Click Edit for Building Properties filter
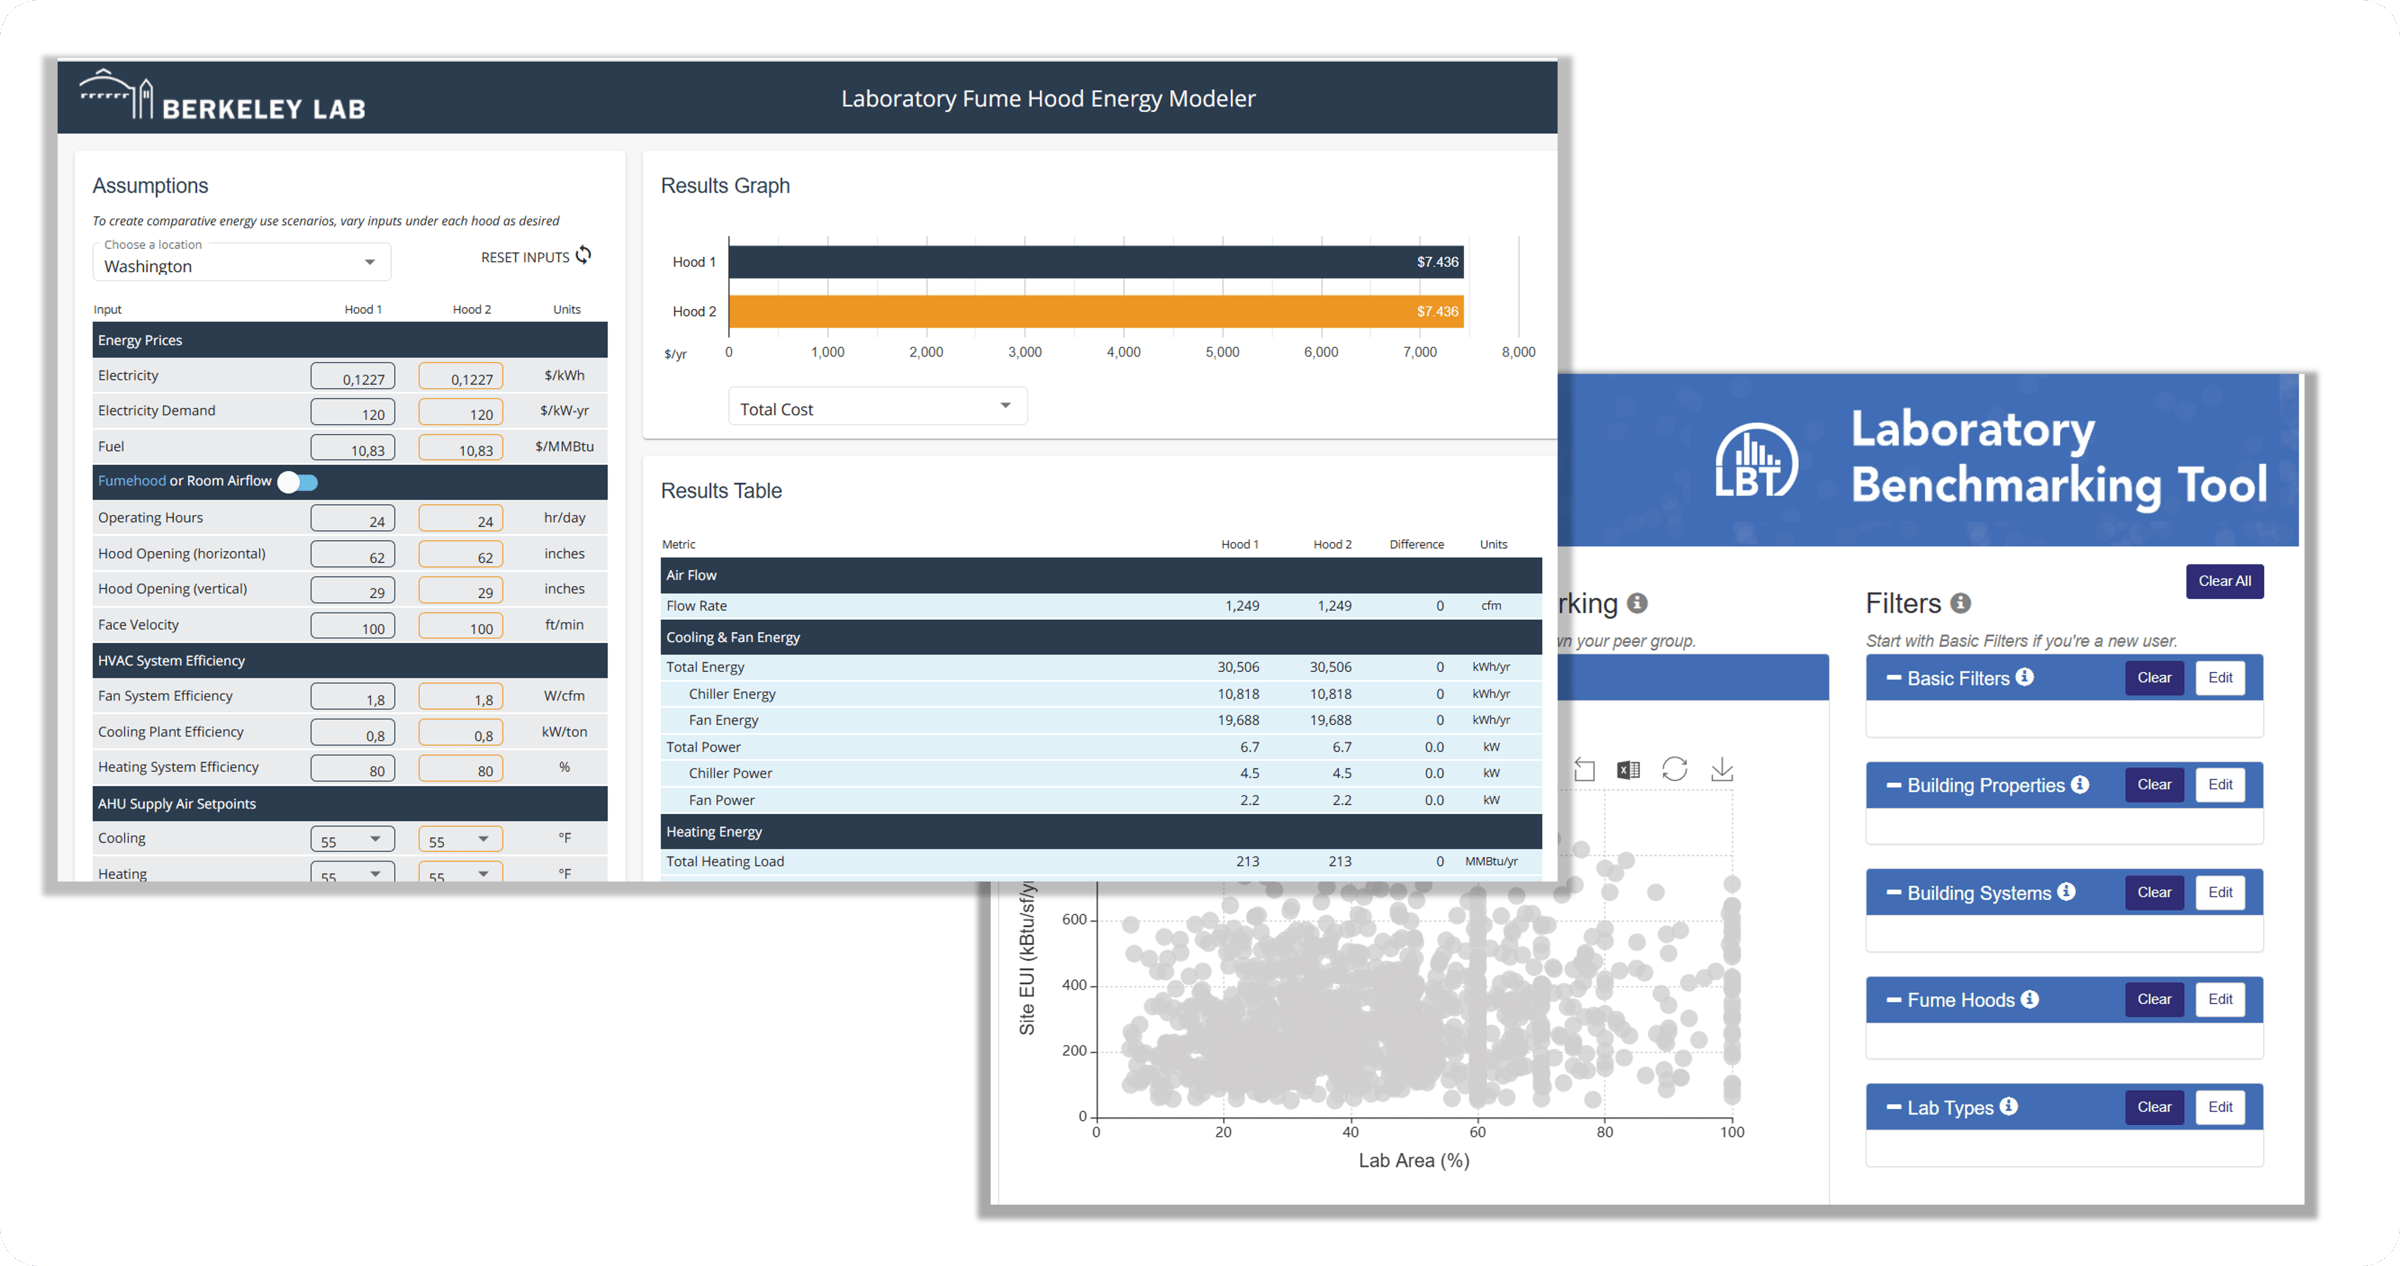 (x=2220, y=785)
